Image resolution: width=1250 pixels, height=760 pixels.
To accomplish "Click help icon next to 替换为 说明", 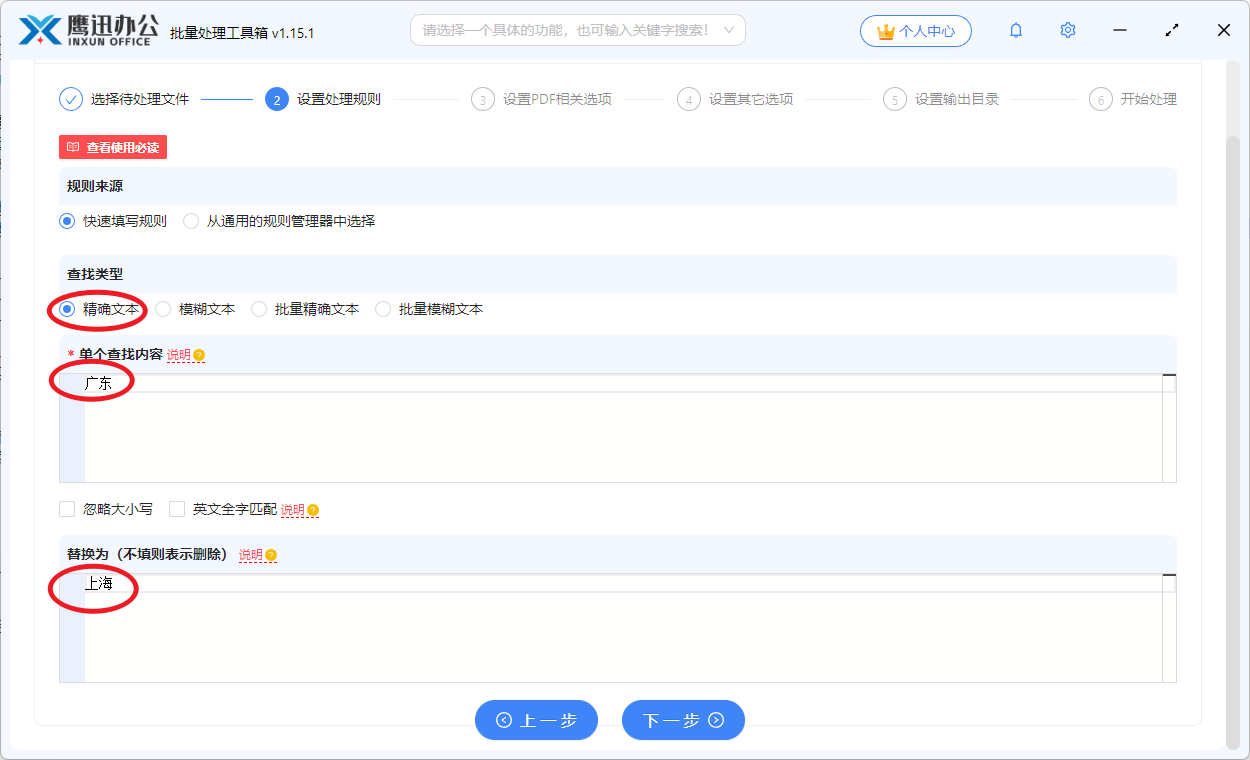I will coord(271,555).
